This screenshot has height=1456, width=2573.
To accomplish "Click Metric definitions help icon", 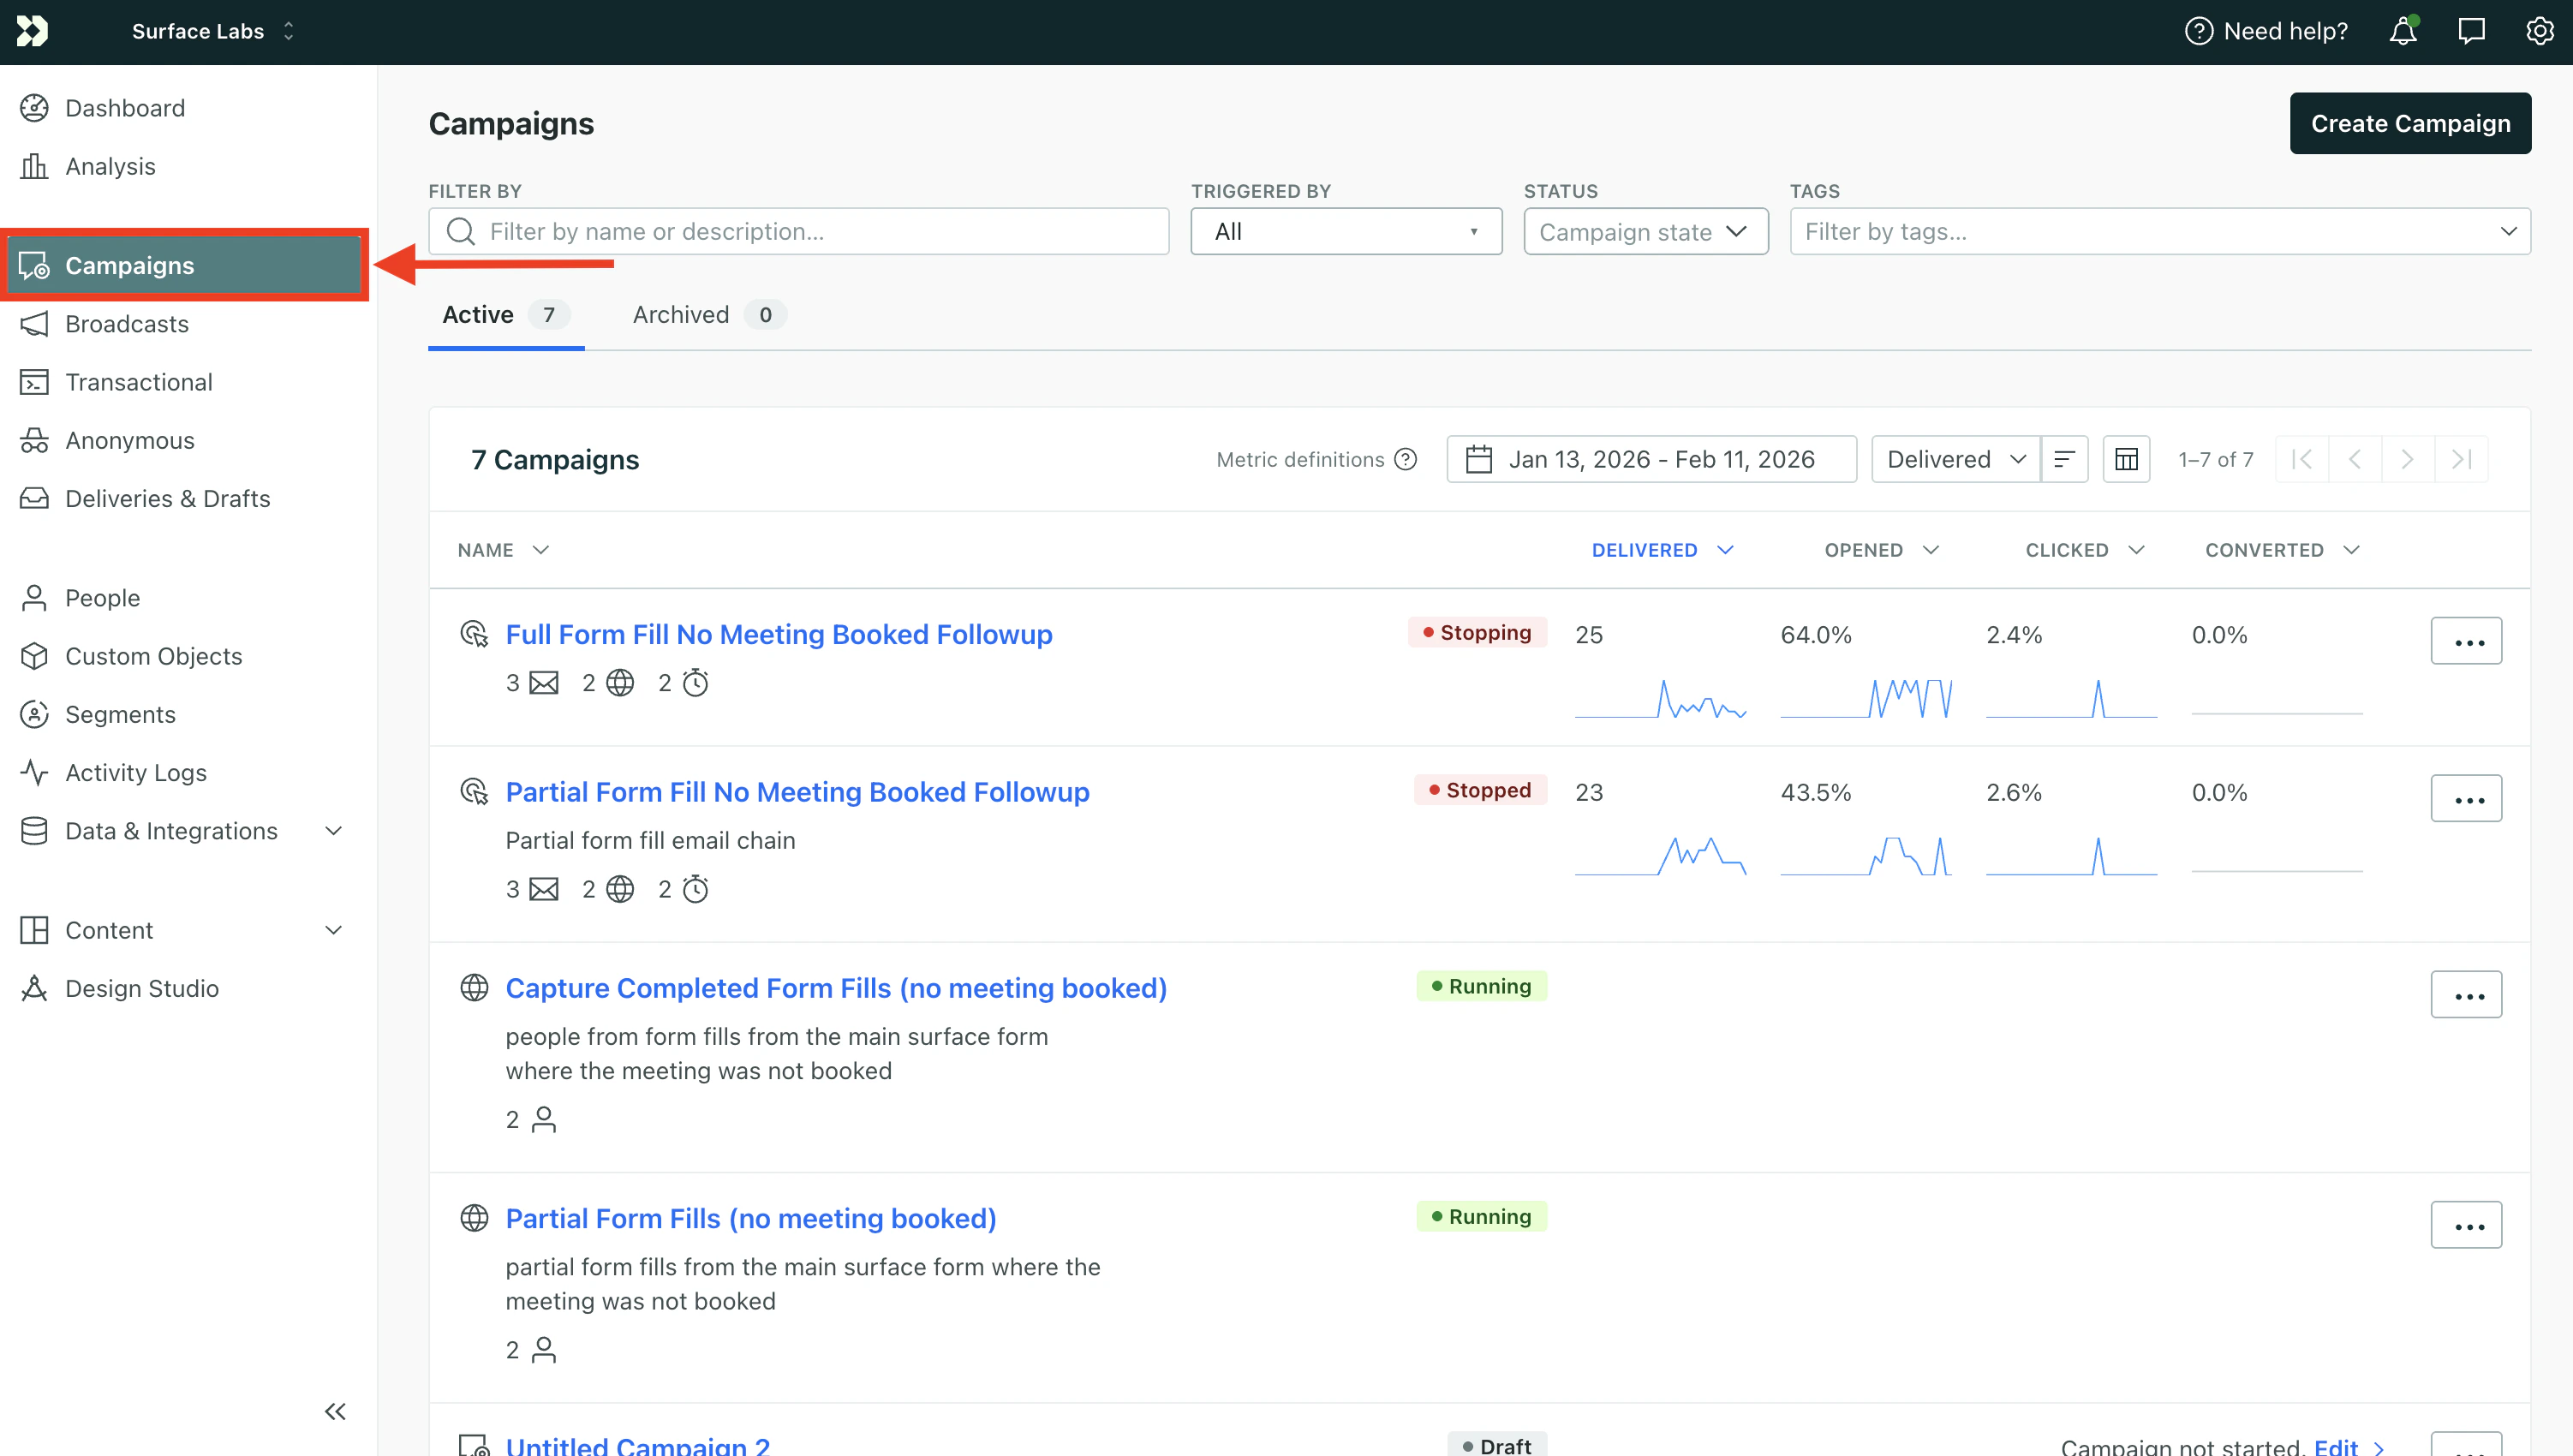I will coord(1405,459).
